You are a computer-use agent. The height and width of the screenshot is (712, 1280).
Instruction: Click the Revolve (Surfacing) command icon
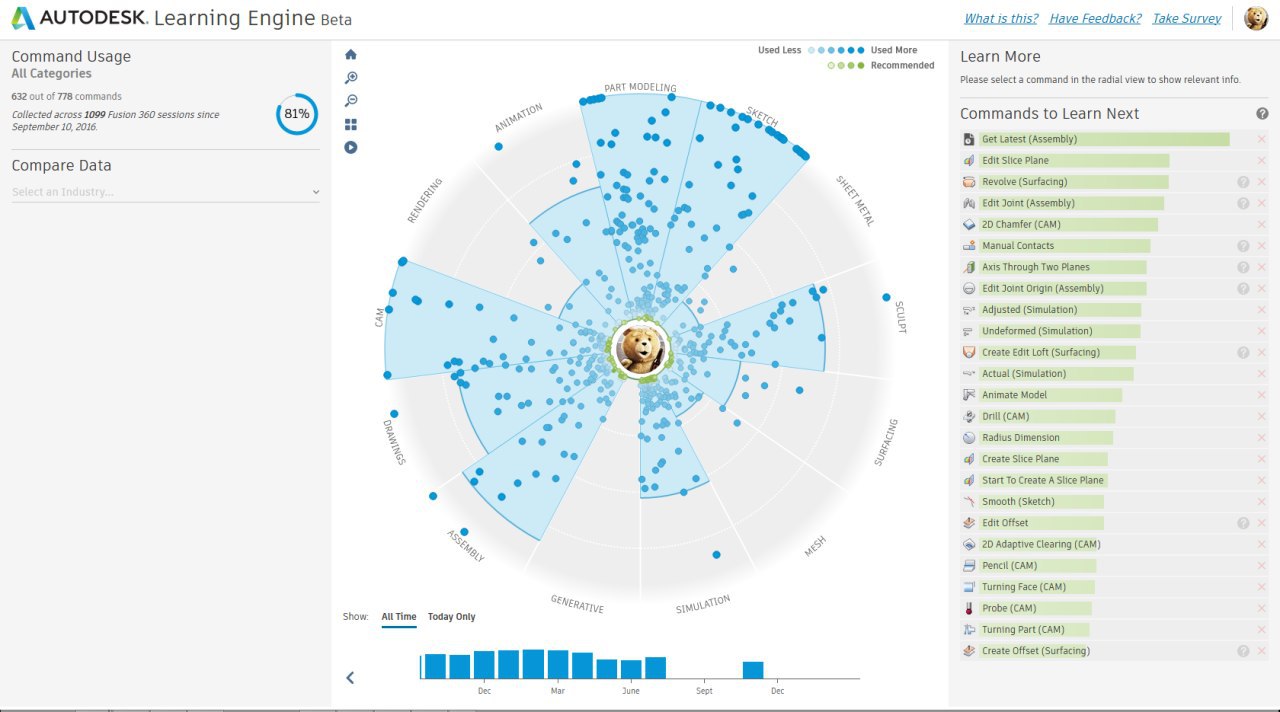(x=968, y=182)
